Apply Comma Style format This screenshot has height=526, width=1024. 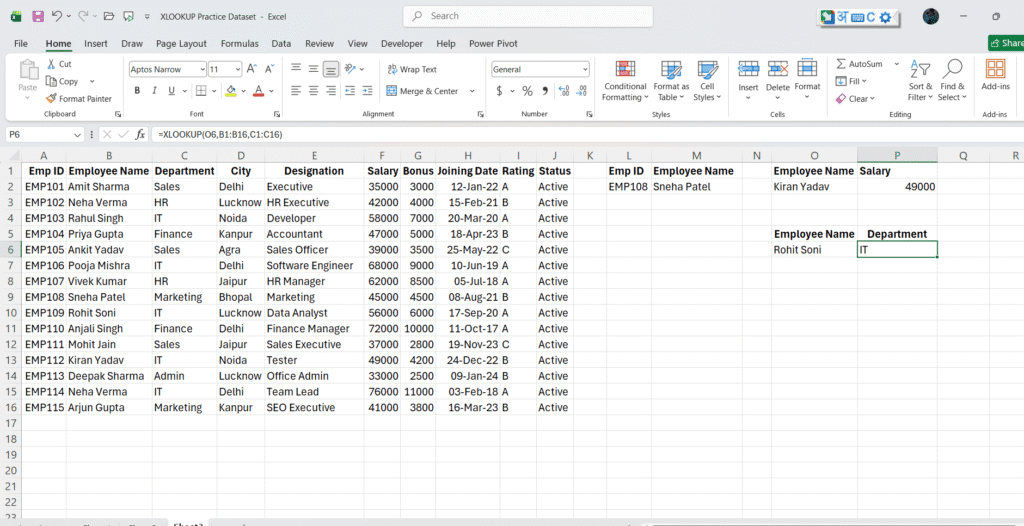coord(545,91)
